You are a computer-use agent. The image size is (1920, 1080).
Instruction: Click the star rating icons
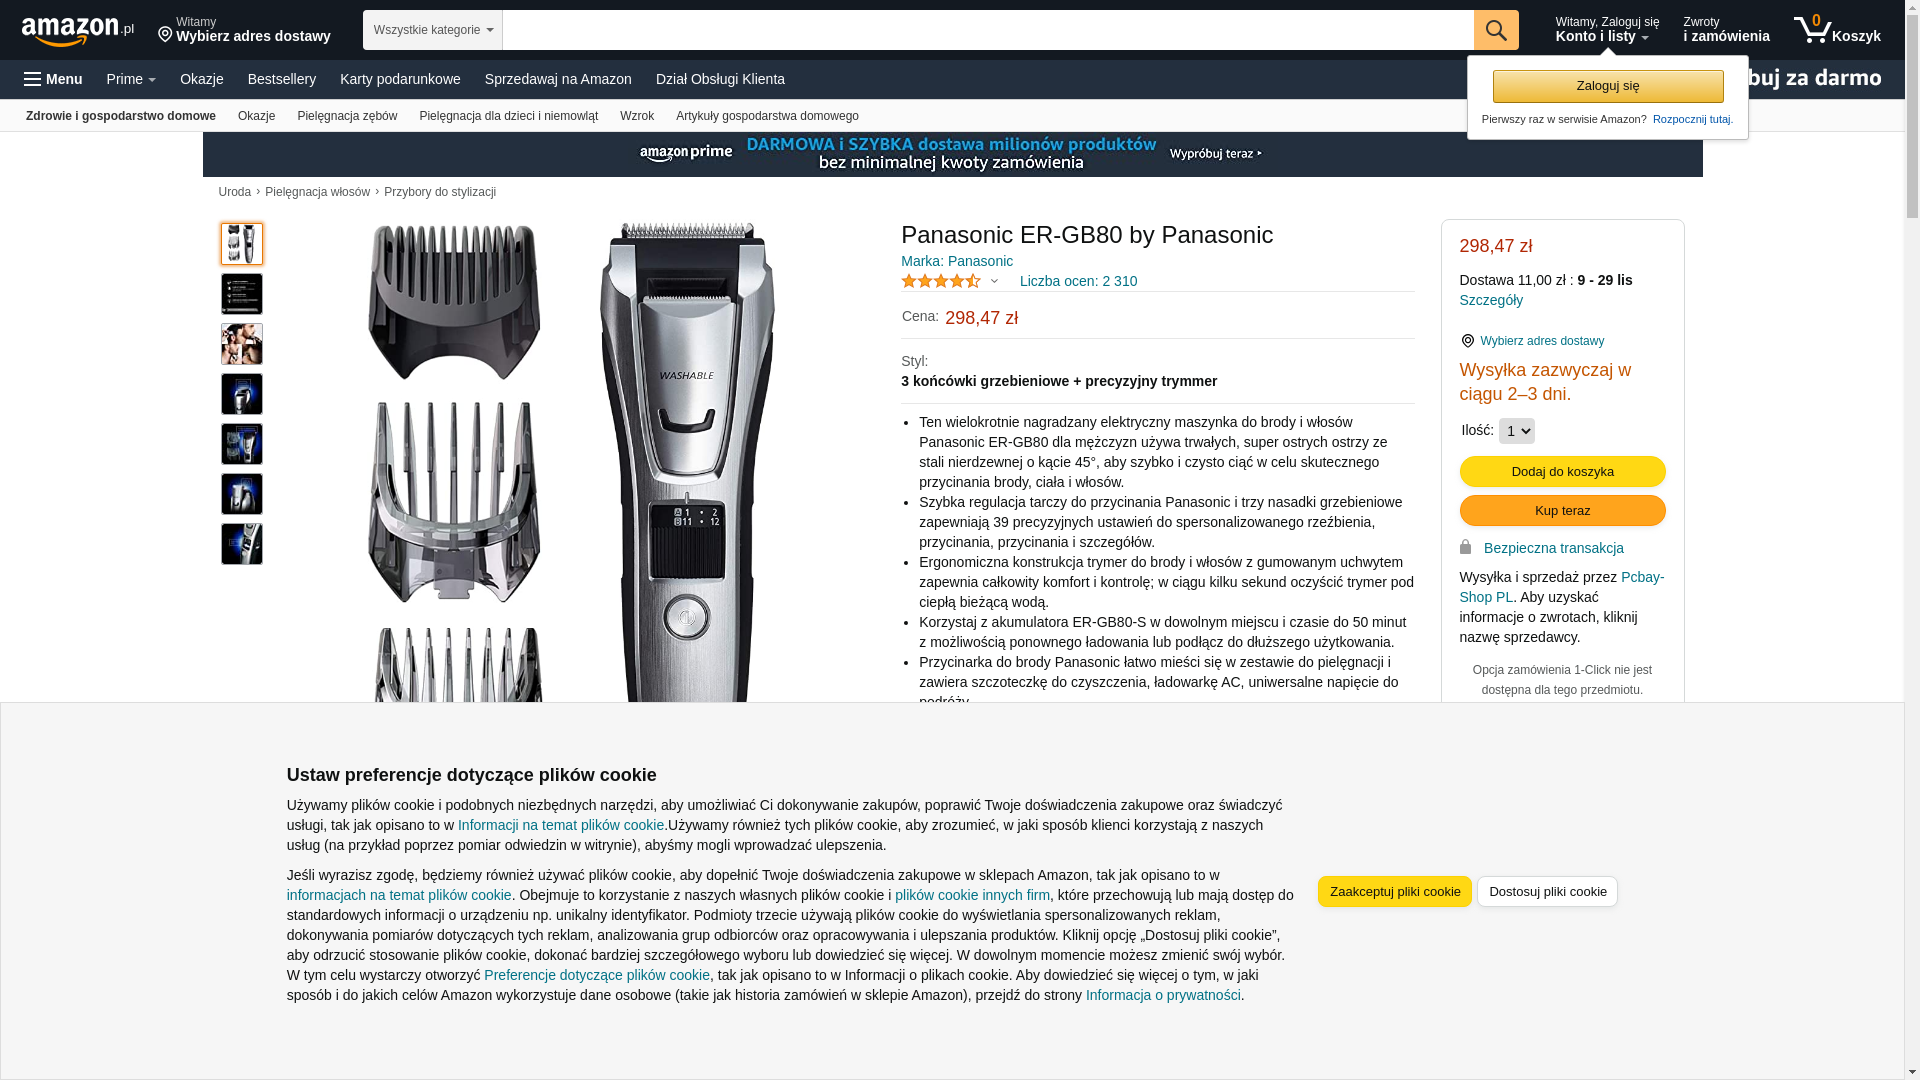click(x=941, y=281)
